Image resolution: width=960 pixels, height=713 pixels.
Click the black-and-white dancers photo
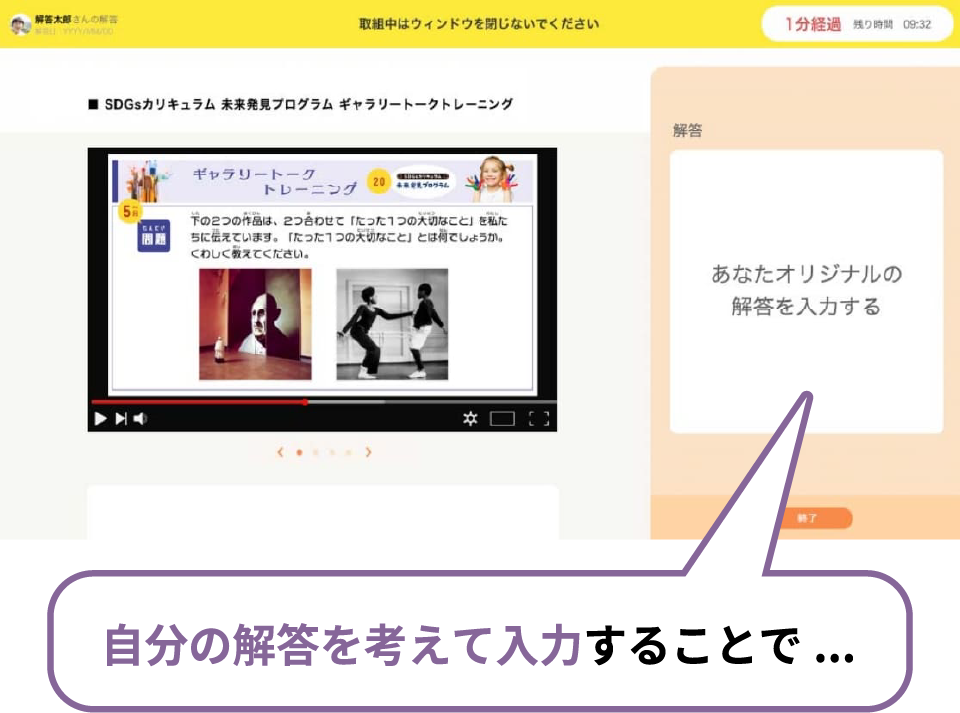click(x=392, y=324)
